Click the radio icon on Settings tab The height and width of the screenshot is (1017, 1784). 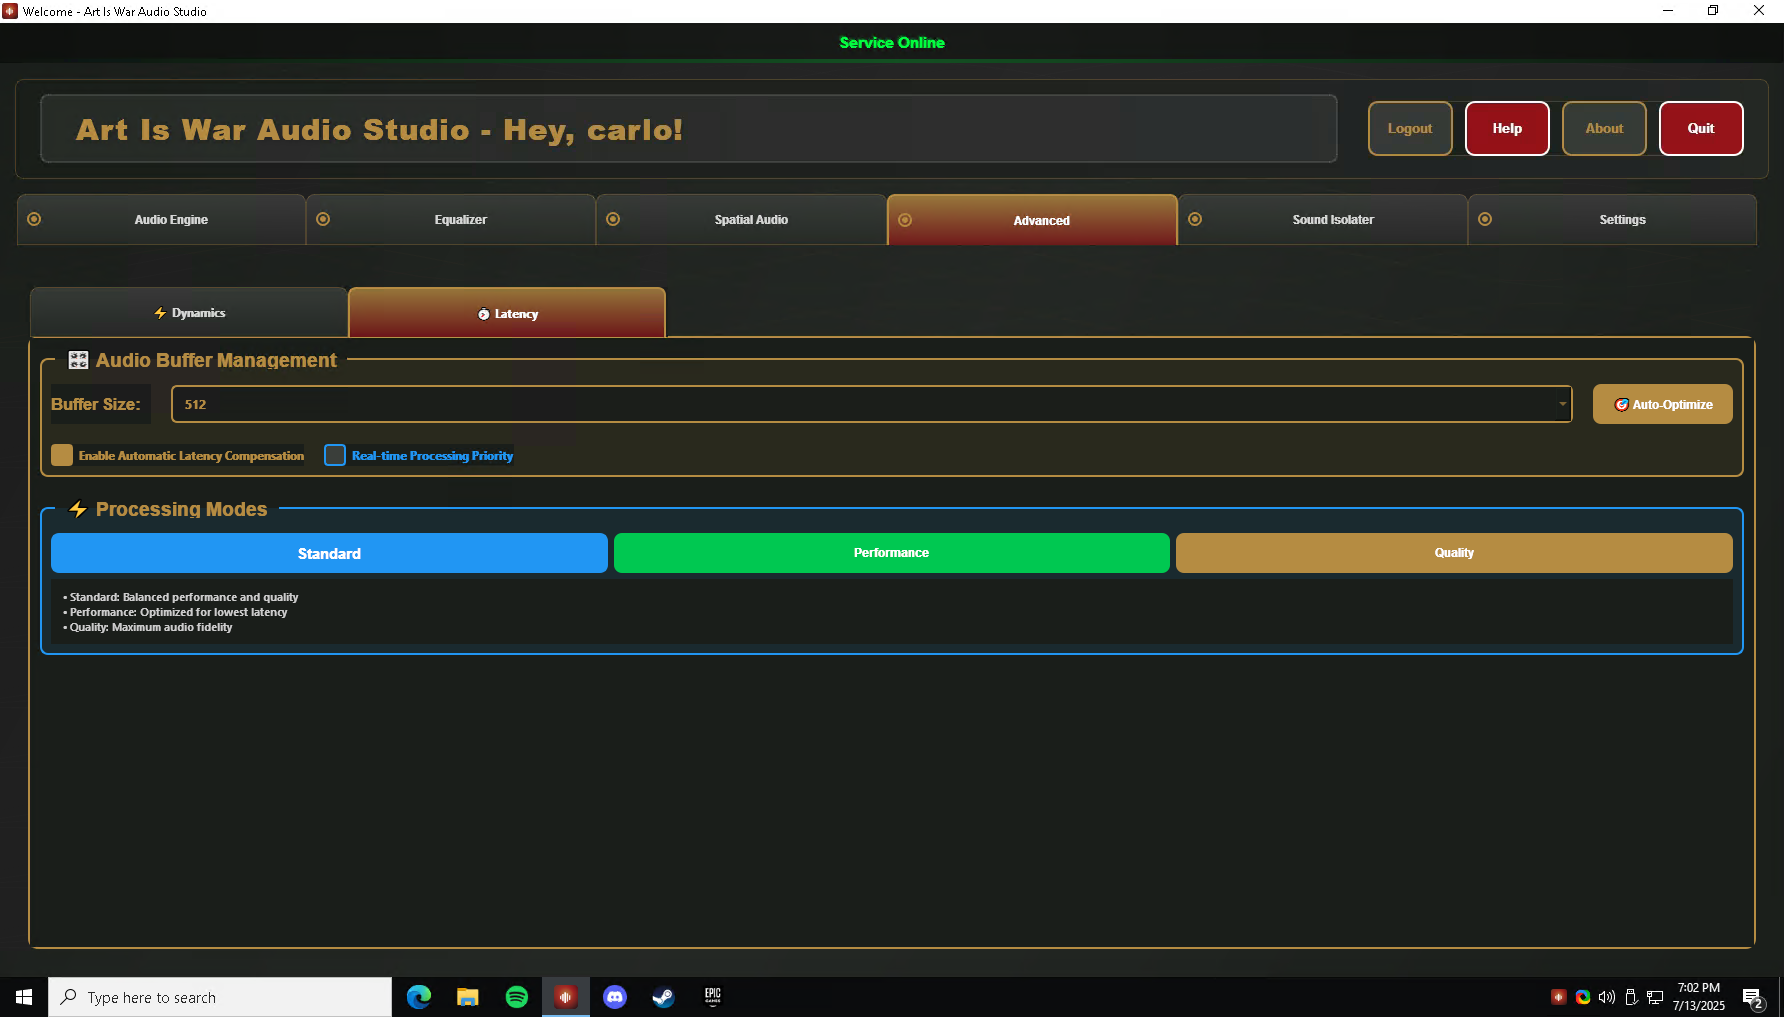(1485, 219)
